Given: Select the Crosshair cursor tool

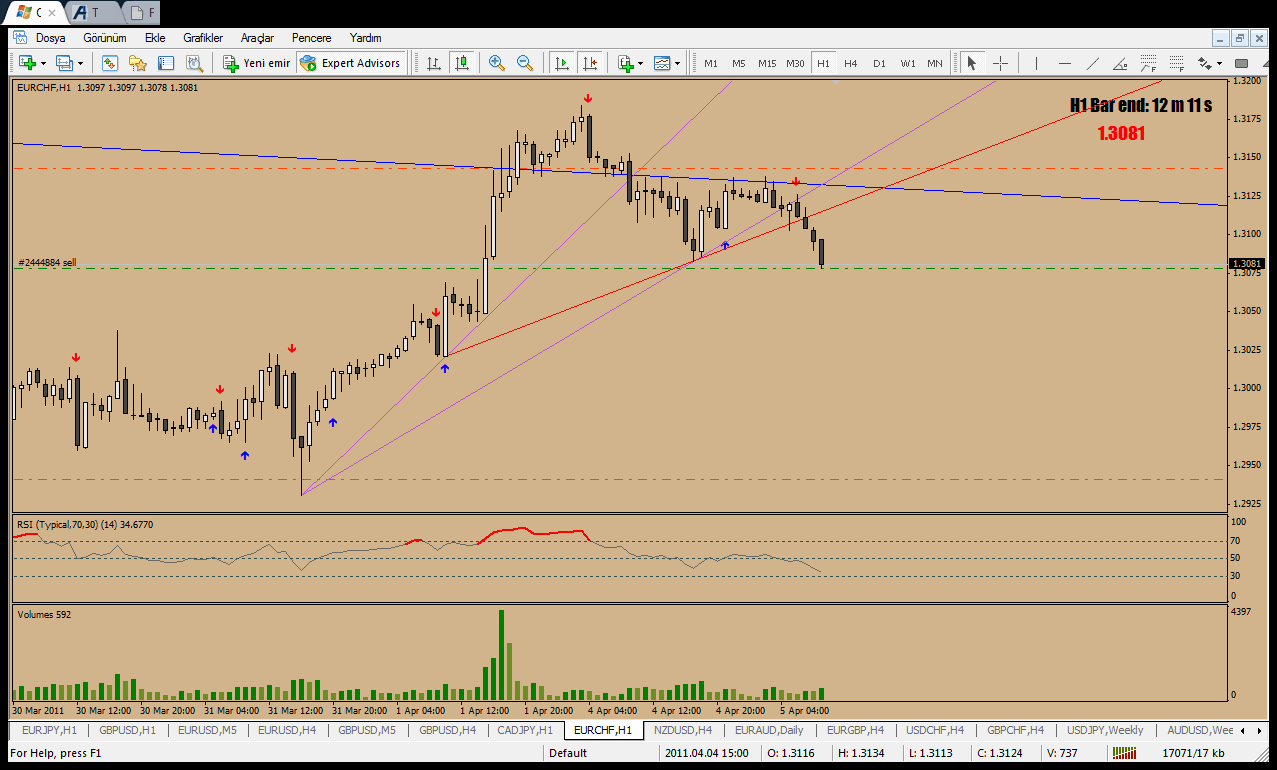Looking at the screenshot, I should [x=1000, y=63].
